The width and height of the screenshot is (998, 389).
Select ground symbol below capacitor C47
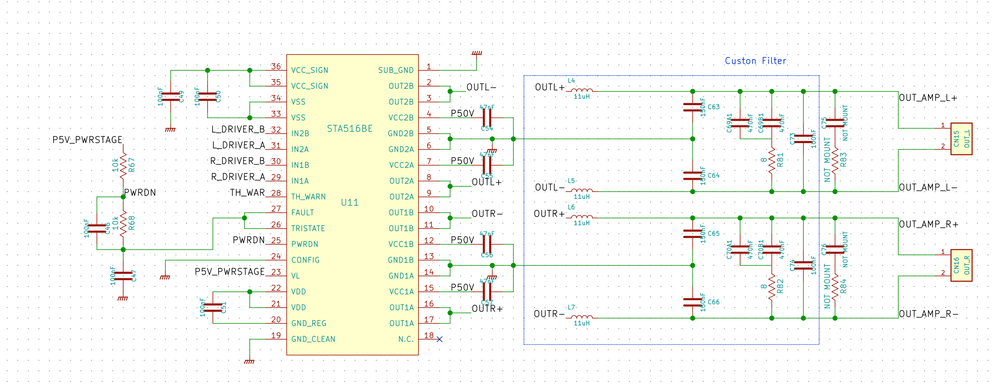point(123,297)
